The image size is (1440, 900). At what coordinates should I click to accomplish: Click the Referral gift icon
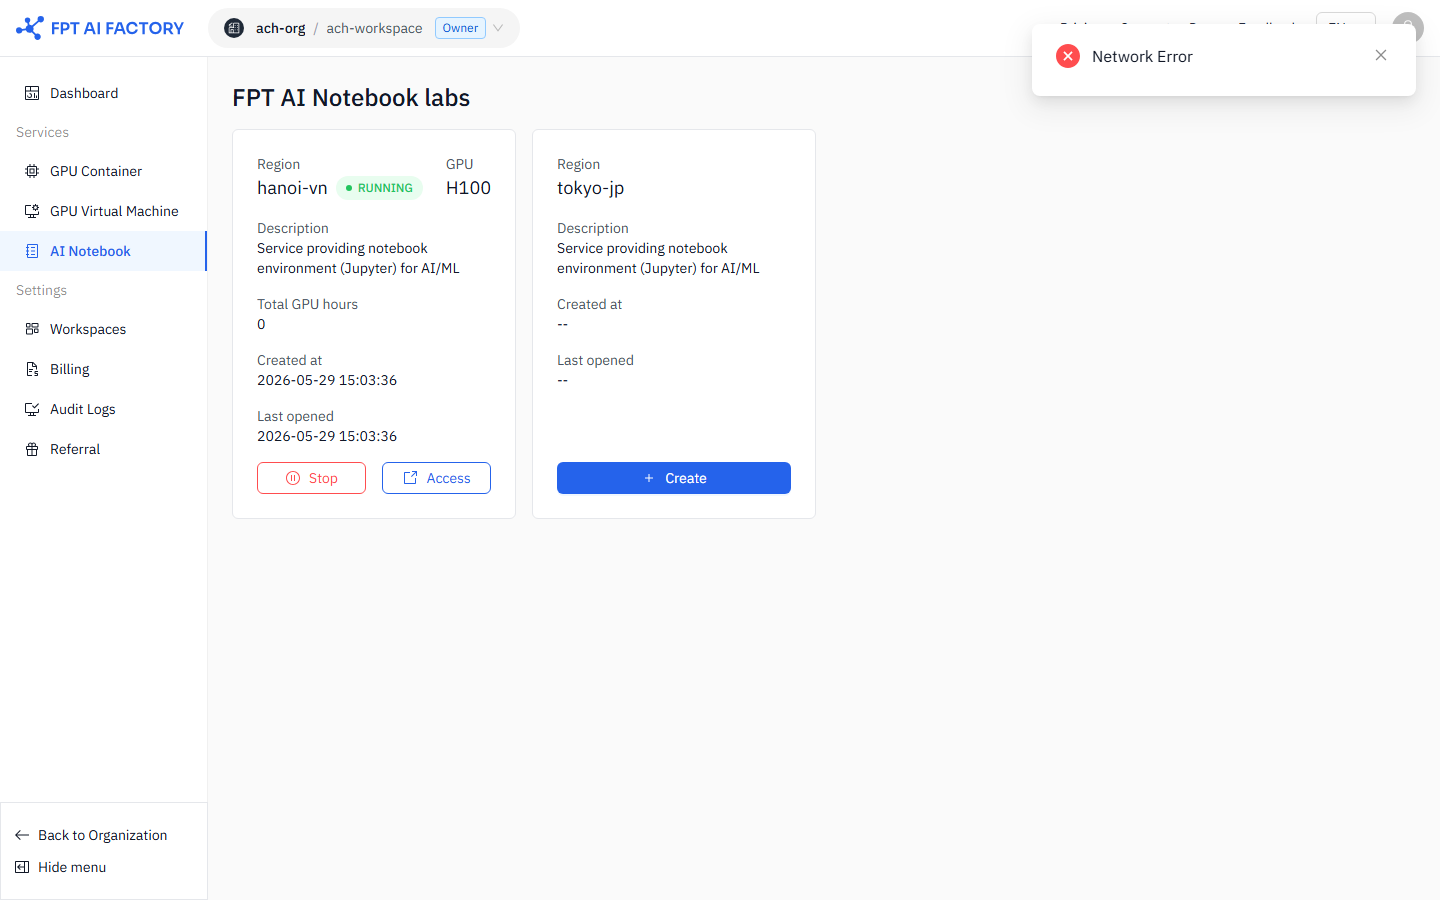pos(32,449)
